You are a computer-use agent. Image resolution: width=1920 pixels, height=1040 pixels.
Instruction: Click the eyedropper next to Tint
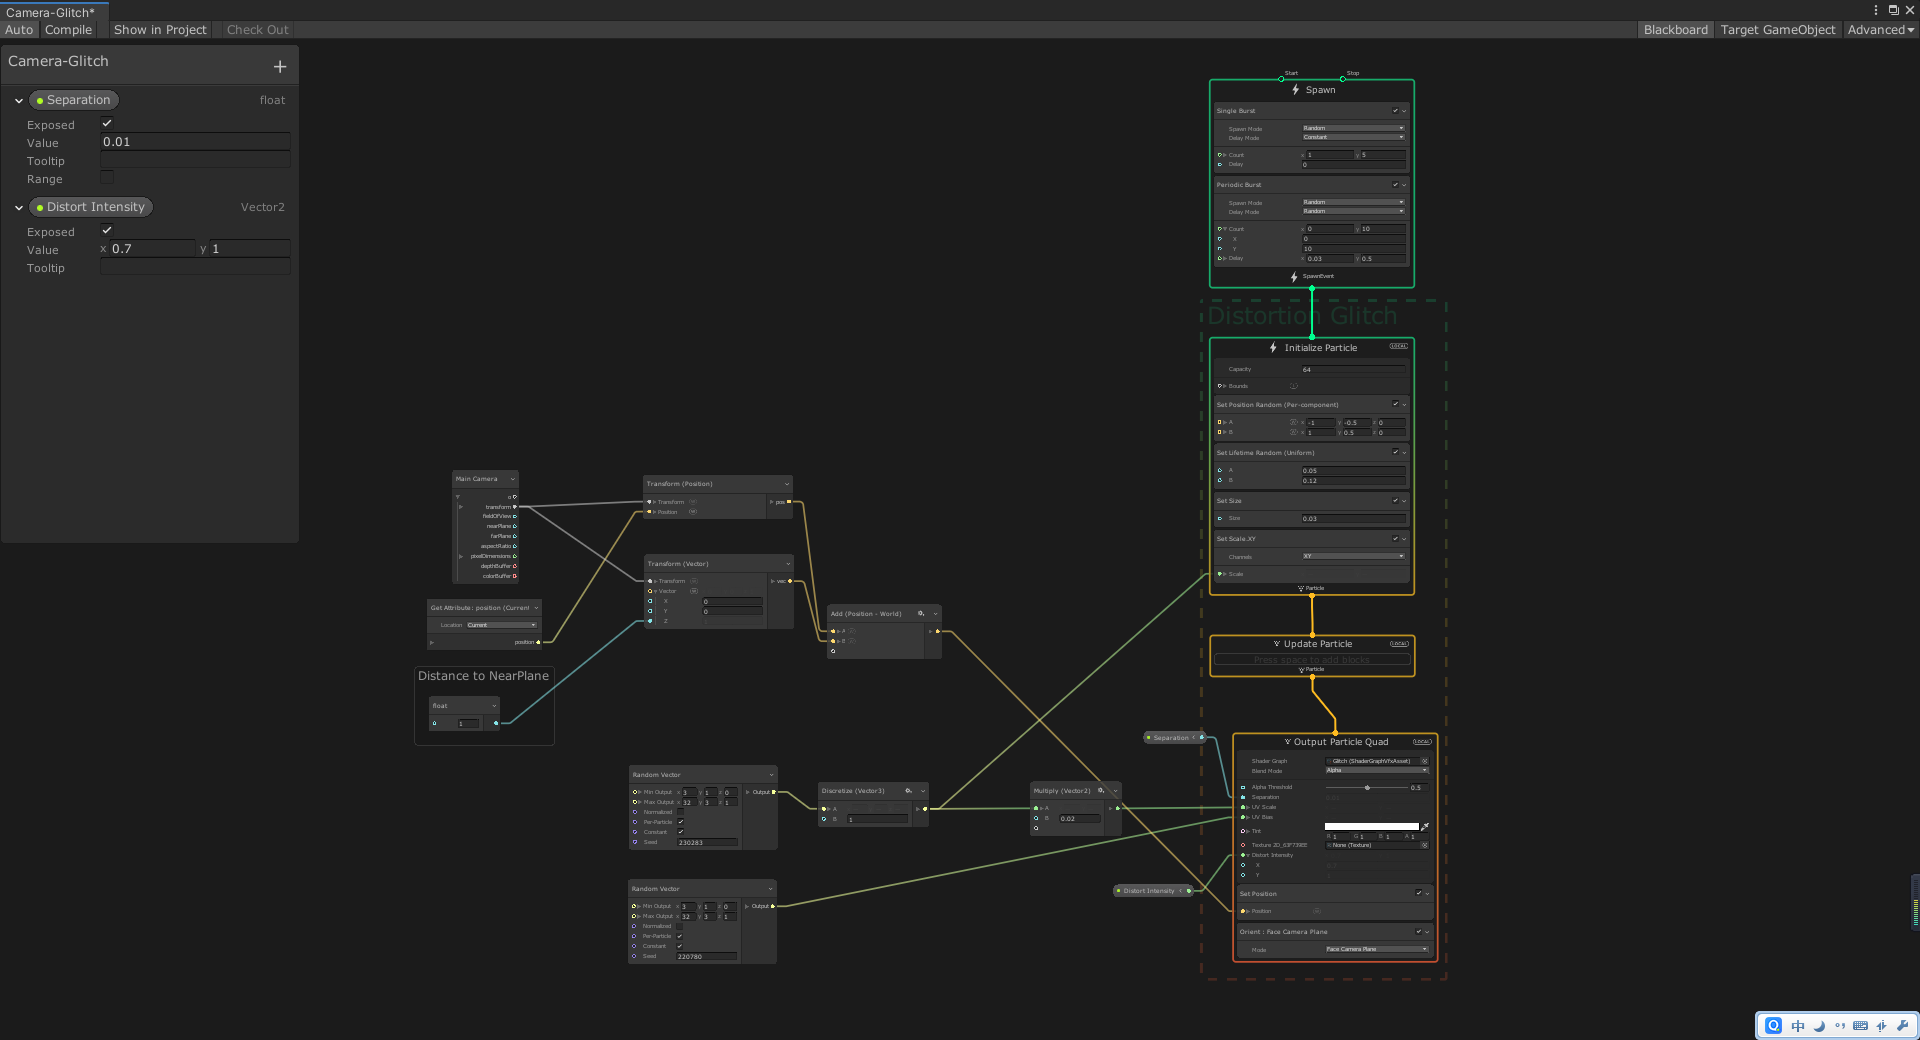[x=1425, y=827]
